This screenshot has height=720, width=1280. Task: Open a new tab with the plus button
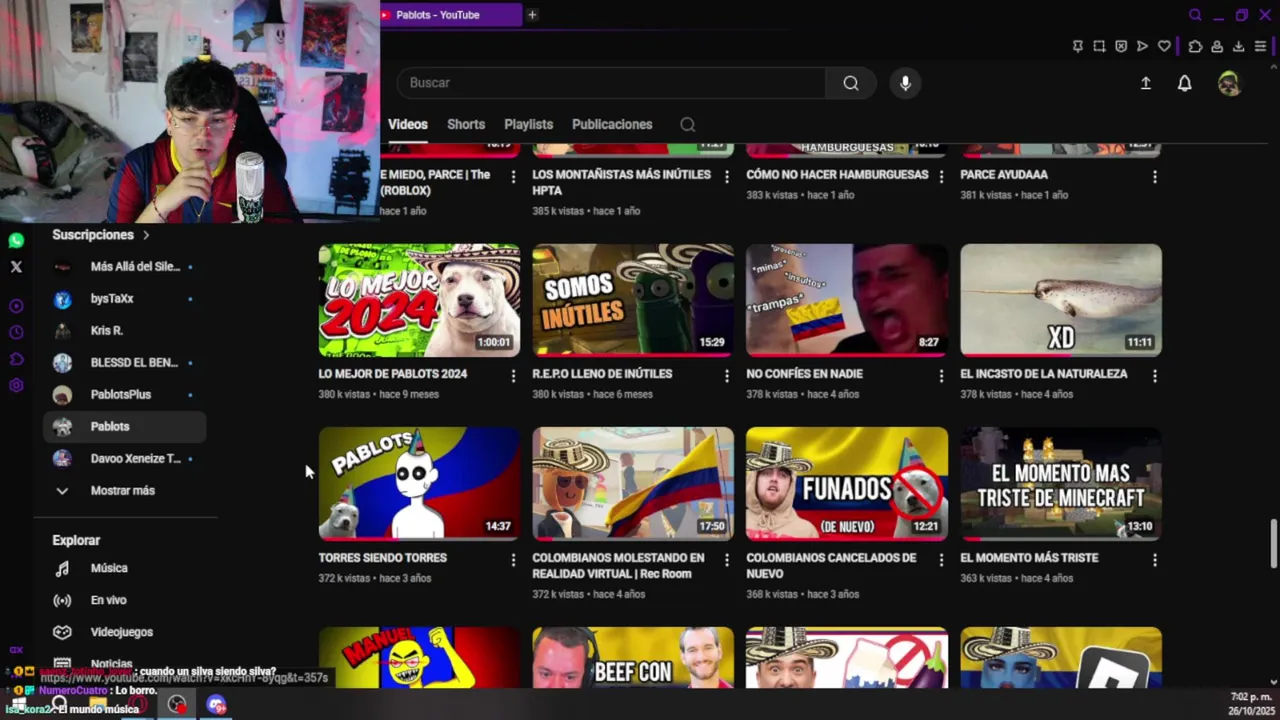[532, 15]
